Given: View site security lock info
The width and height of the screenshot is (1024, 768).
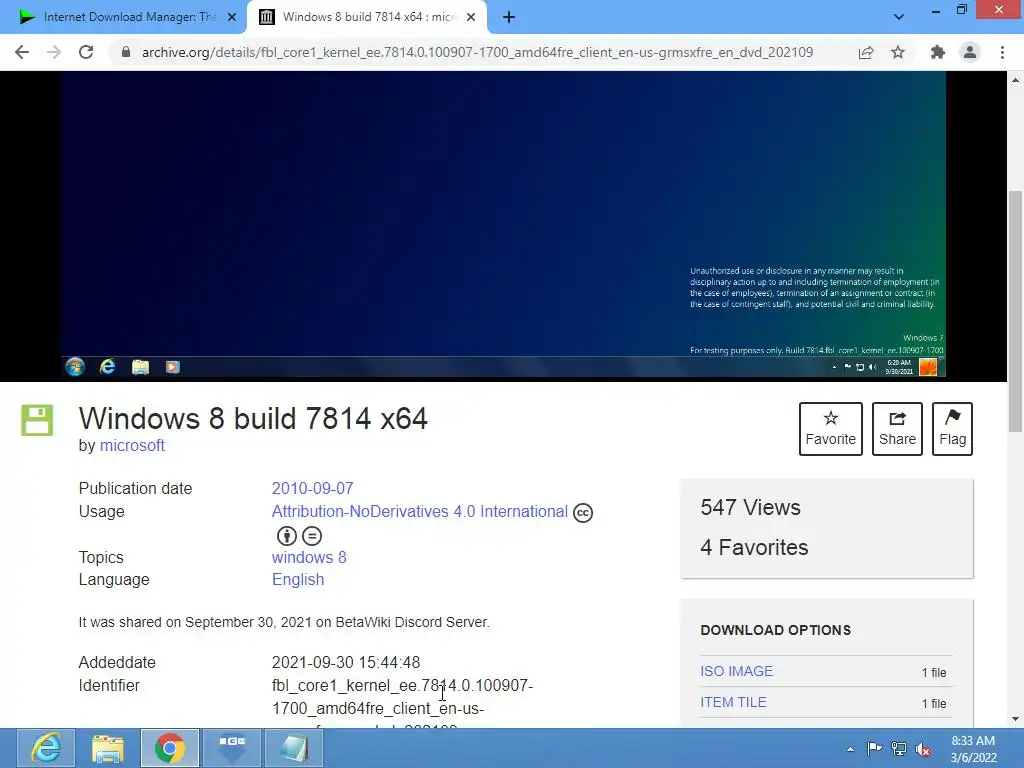Looking at the screenshot, I should click(x=126, y=52).
